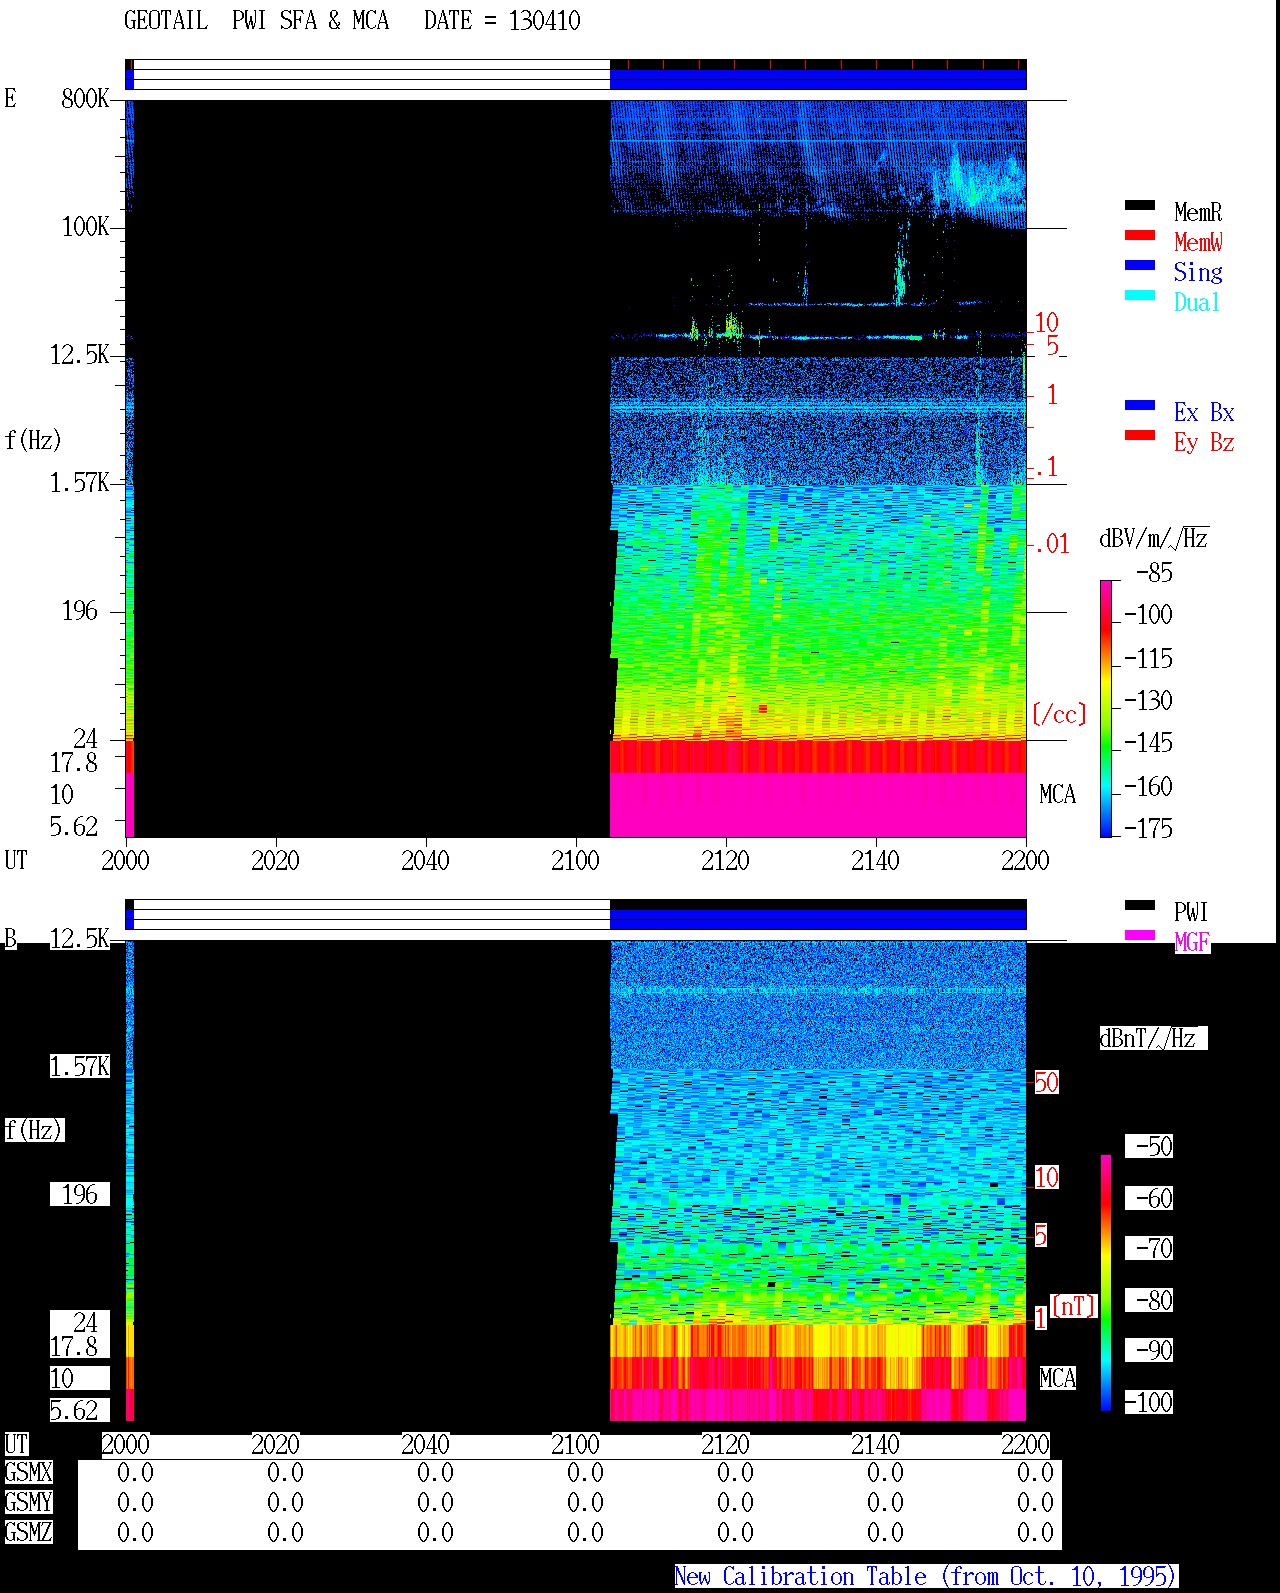Click the black PWI legend swatch
The height and width of the screenshot is (1593, 1280).
tap(1140, 906)
